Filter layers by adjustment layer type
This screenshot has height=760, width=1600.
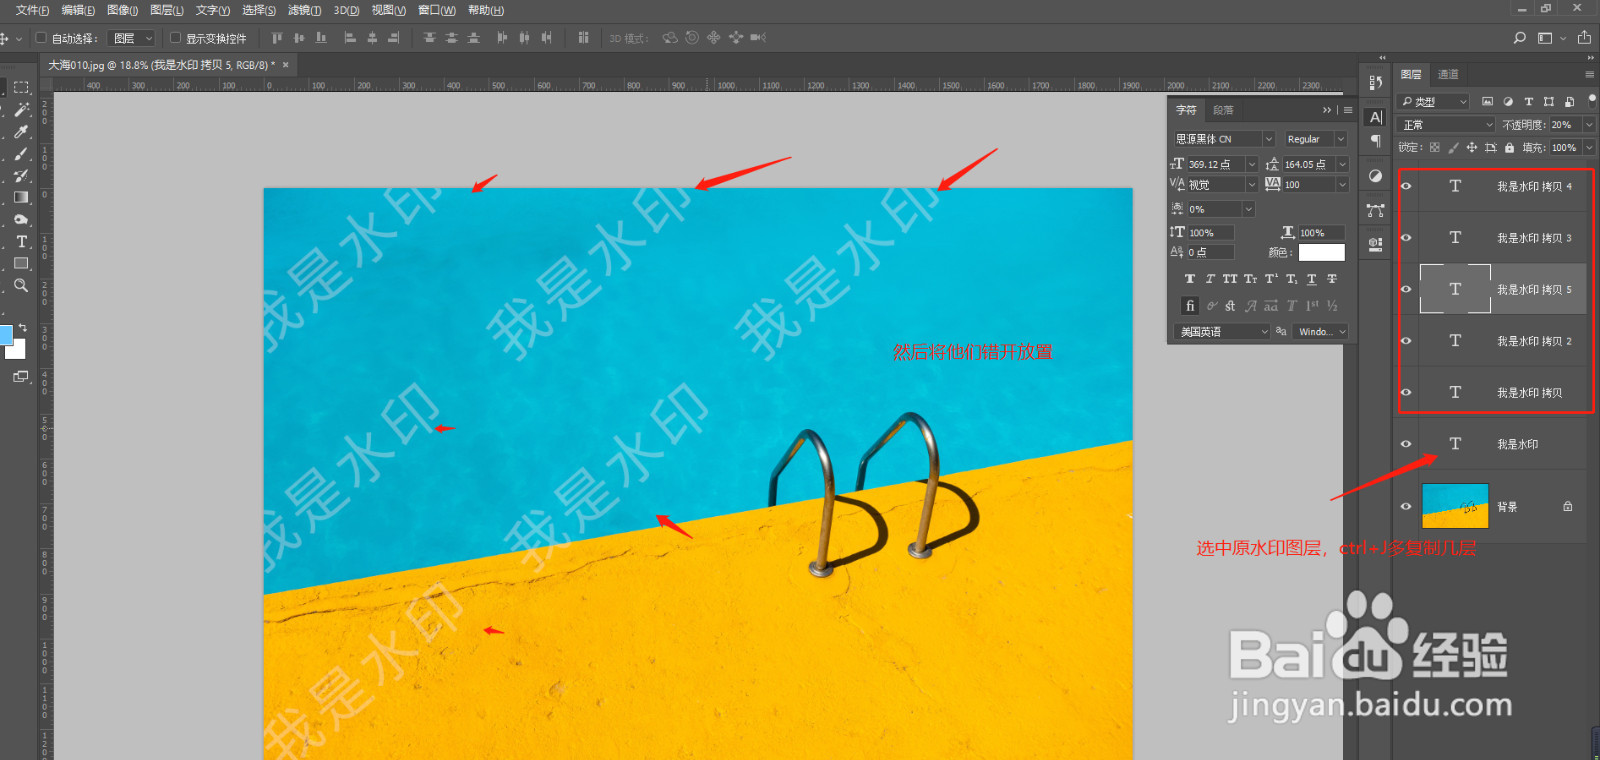click(x=1508, y=102)
